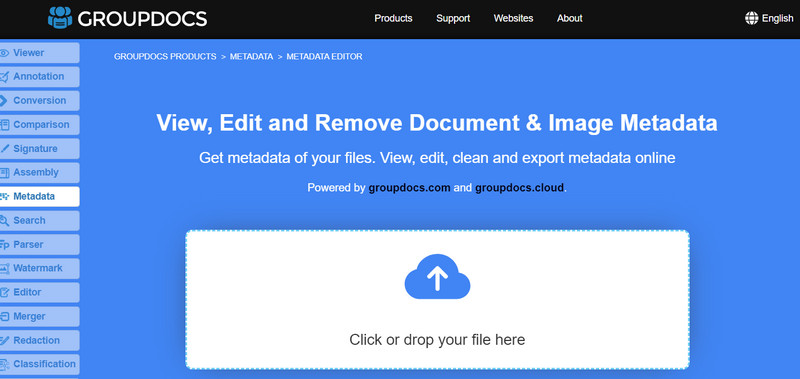Click the Merger sidebar icon
Image resolution: width=800 pixels, height=379 pixels.
point(5,317)
